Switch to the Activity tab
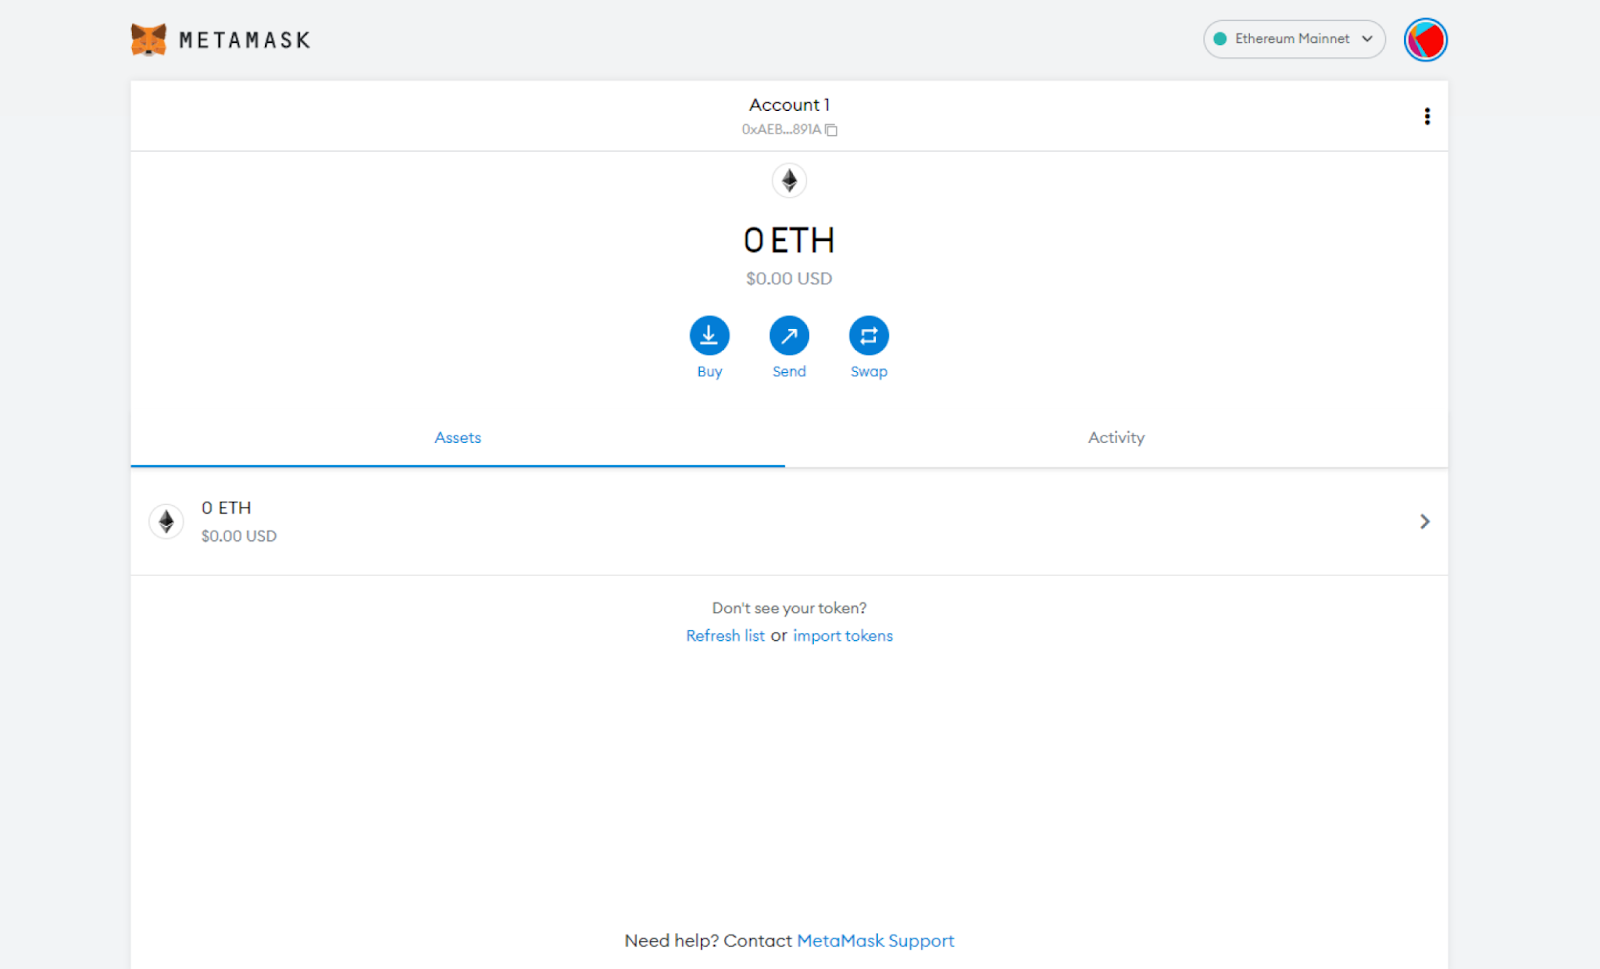The width and height of the screenshot is (1600, 969). click(1116, 437)
